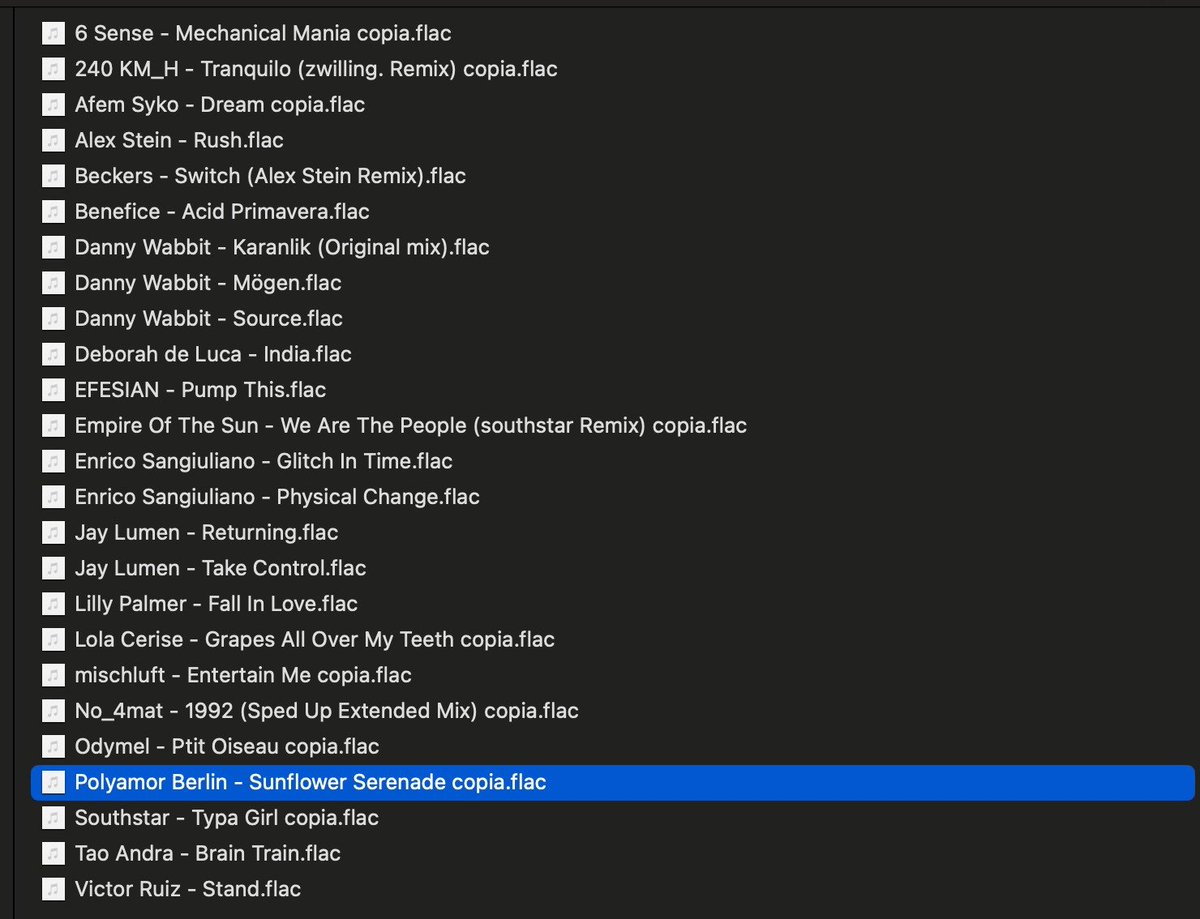
Task: Click the audio icon of Deborah de Luca - India
Action: (x=52, y=354)
